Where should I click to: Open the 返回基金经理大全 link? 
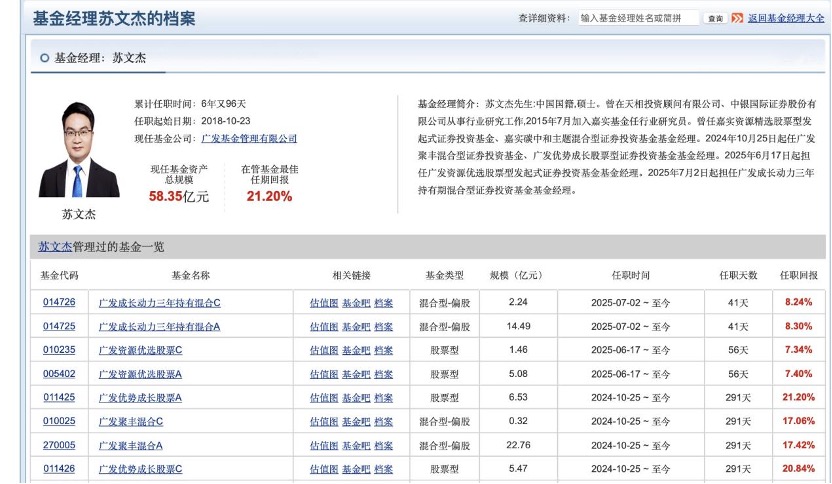(x=785, y=18)
